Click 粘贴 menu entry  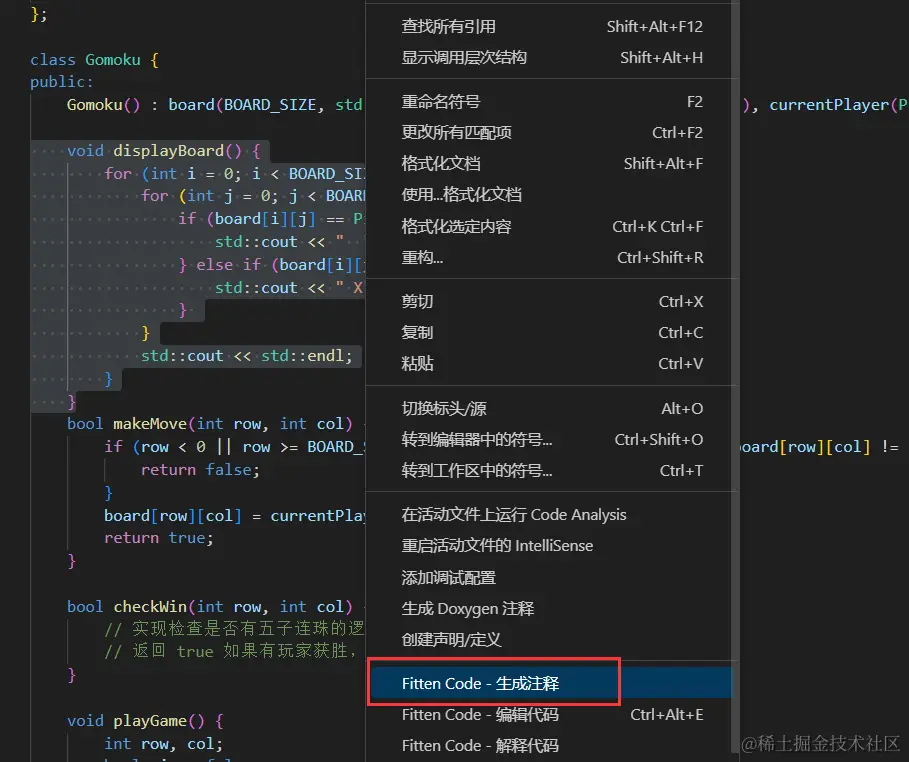(551, 364)
